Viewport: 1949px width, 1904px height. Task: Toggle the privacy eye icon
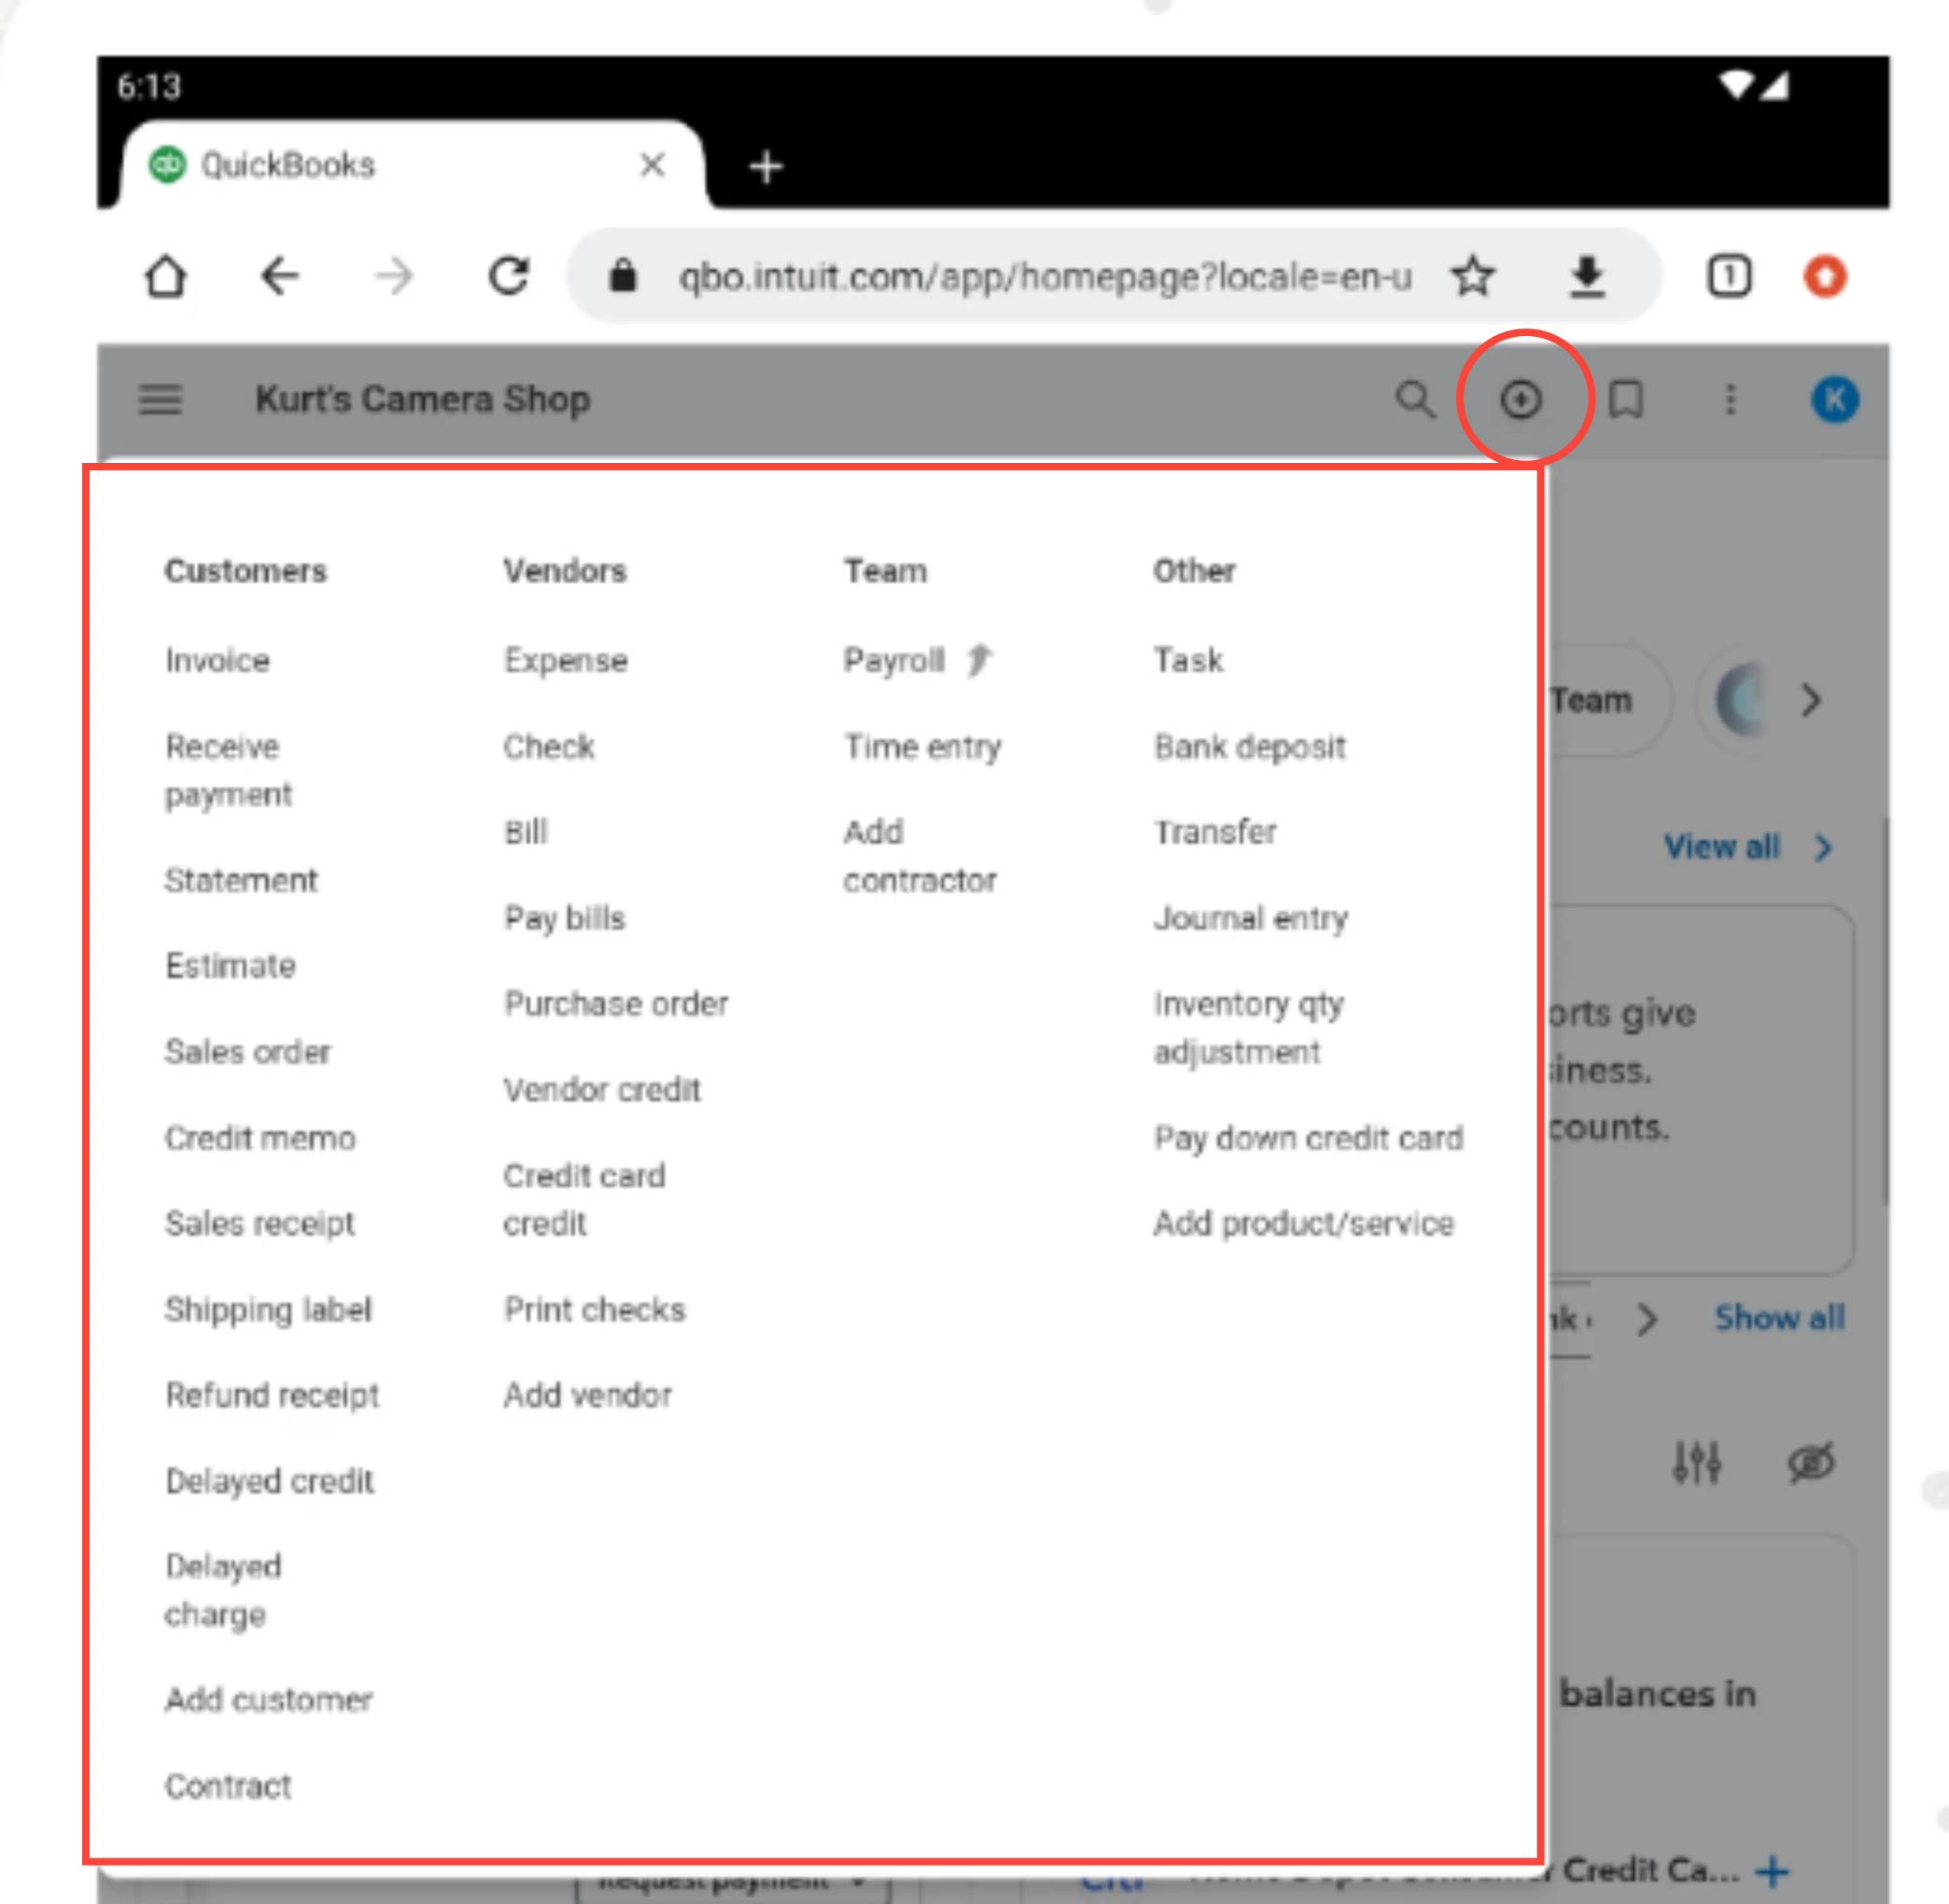[x=1811, y=1463]
